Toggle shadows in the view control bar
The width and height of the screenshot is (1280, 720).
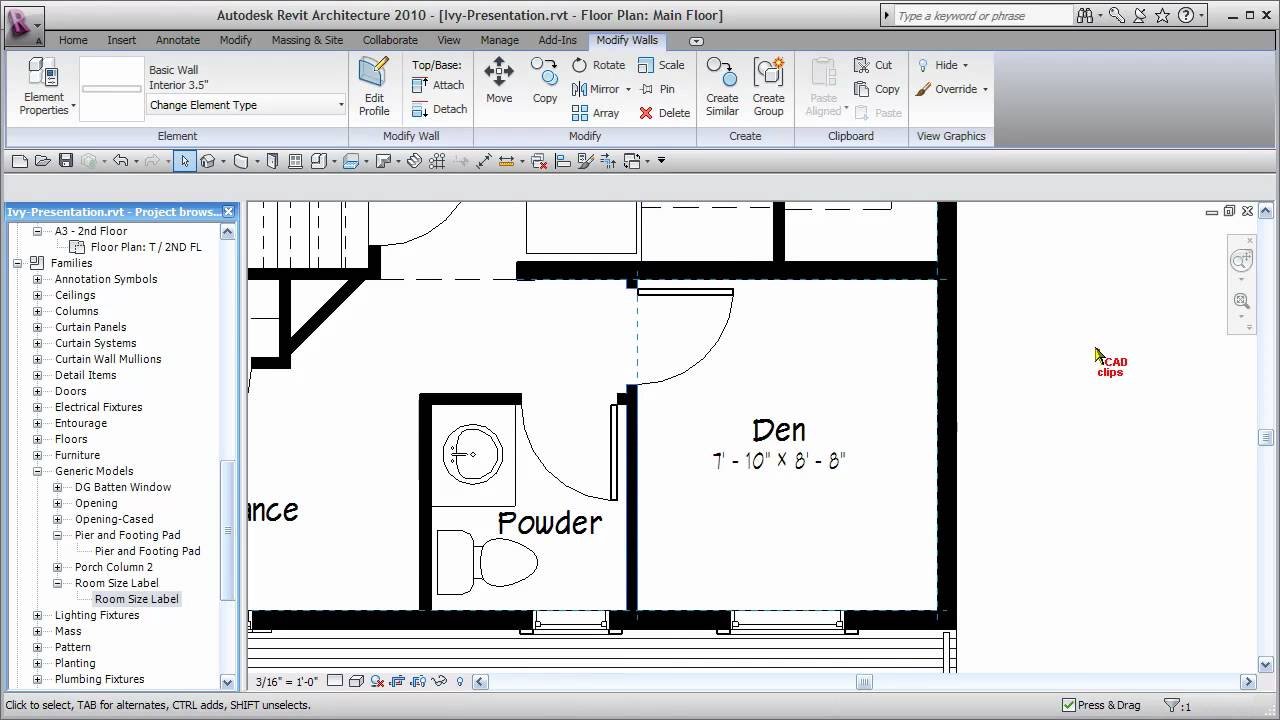(377, 681)
